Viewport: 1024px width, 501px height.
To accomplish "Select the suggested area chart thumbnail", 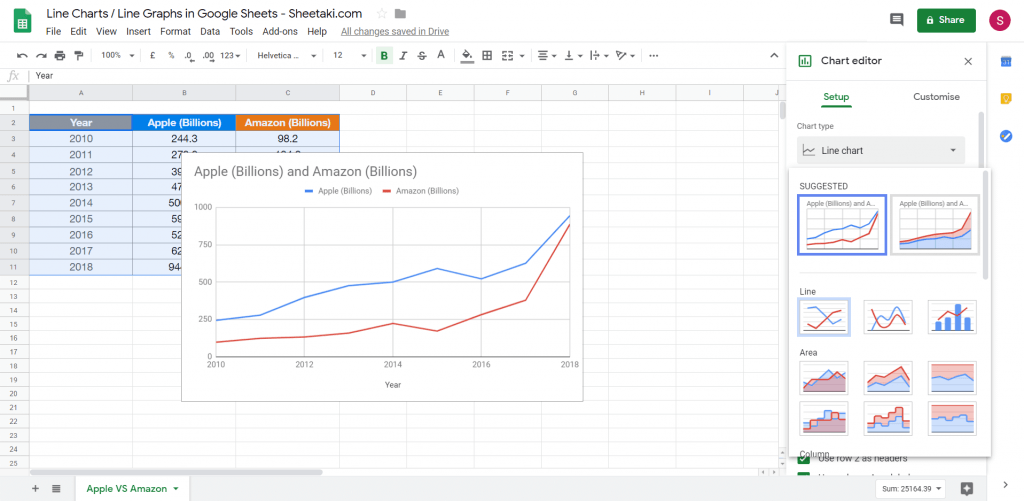I will coord(935,225).
